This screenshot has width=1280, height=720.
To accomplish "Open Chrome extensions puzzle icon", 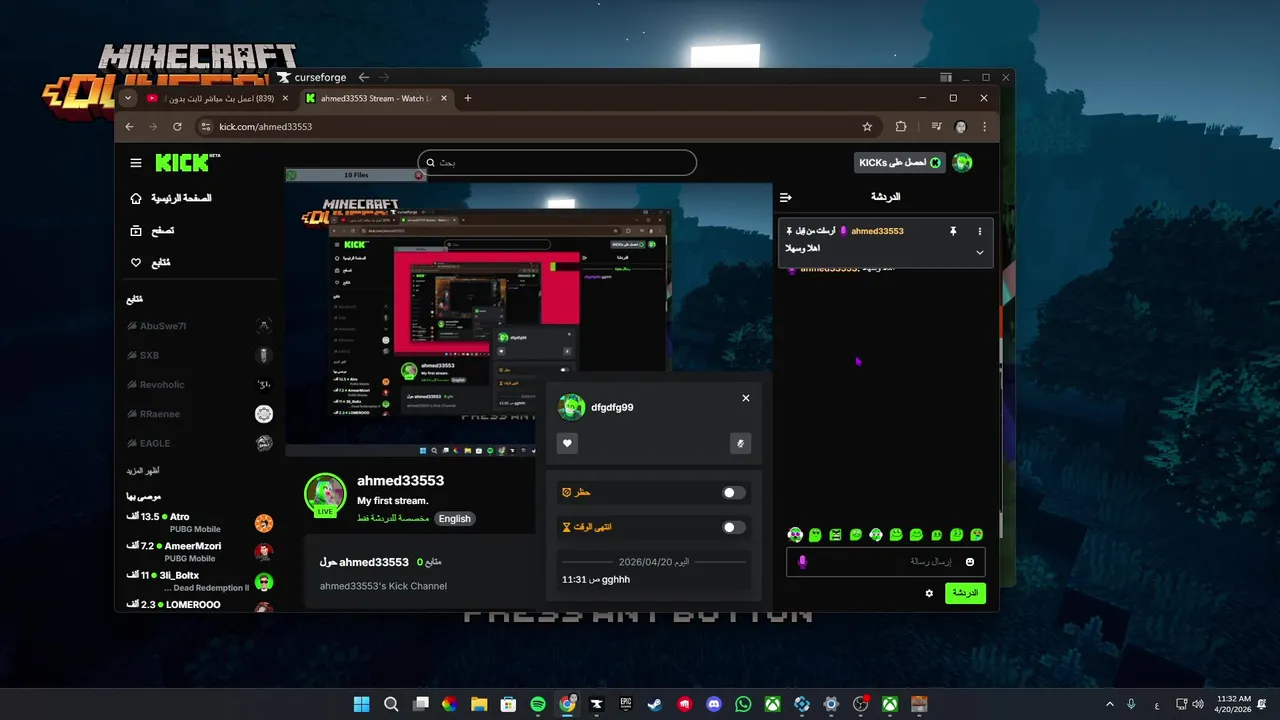I will 901,127.
